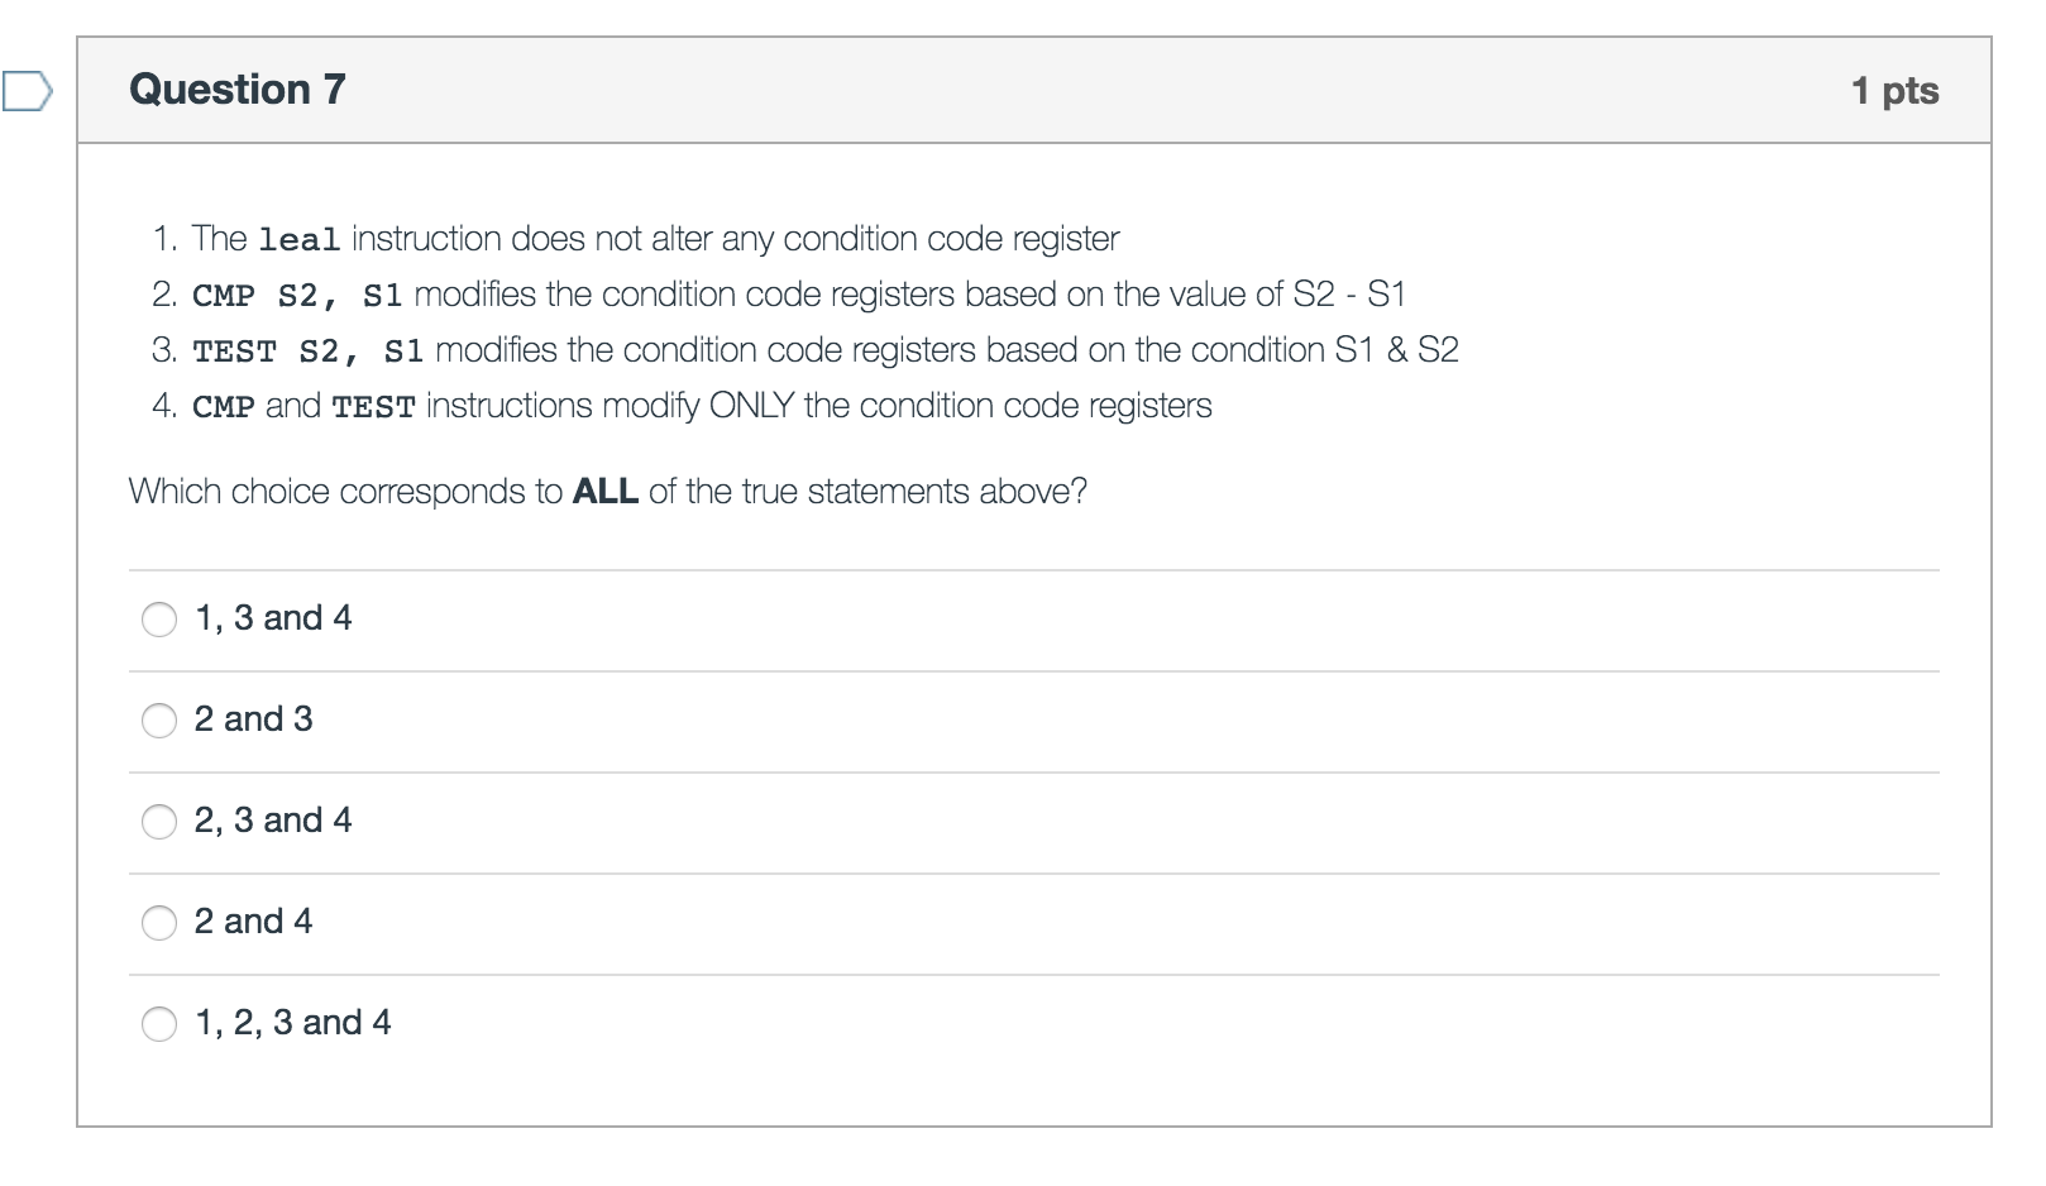Click statement 3 about TEST S2, S1

click(x=825, y=350)
